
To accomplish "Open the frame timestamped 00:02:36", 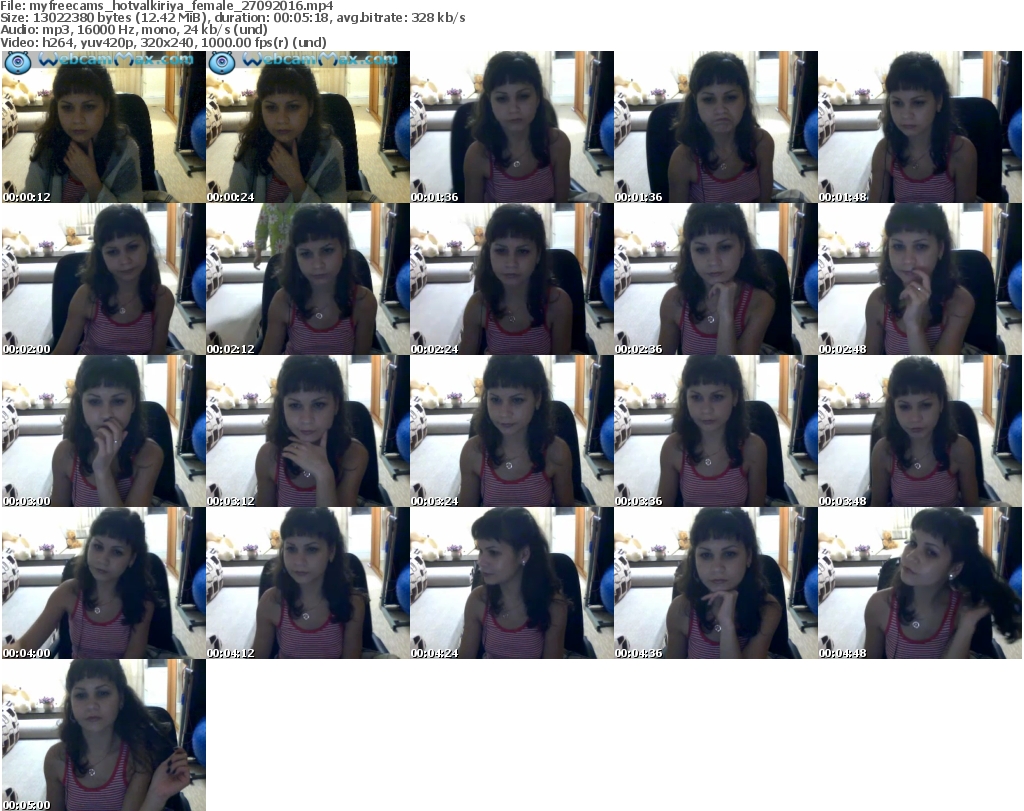I will pos(715,279).
